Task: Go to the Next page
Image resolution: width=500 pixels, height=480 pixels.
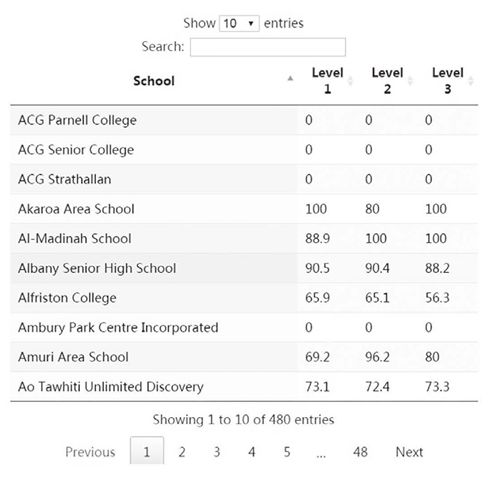Action: tap(409, 452)
